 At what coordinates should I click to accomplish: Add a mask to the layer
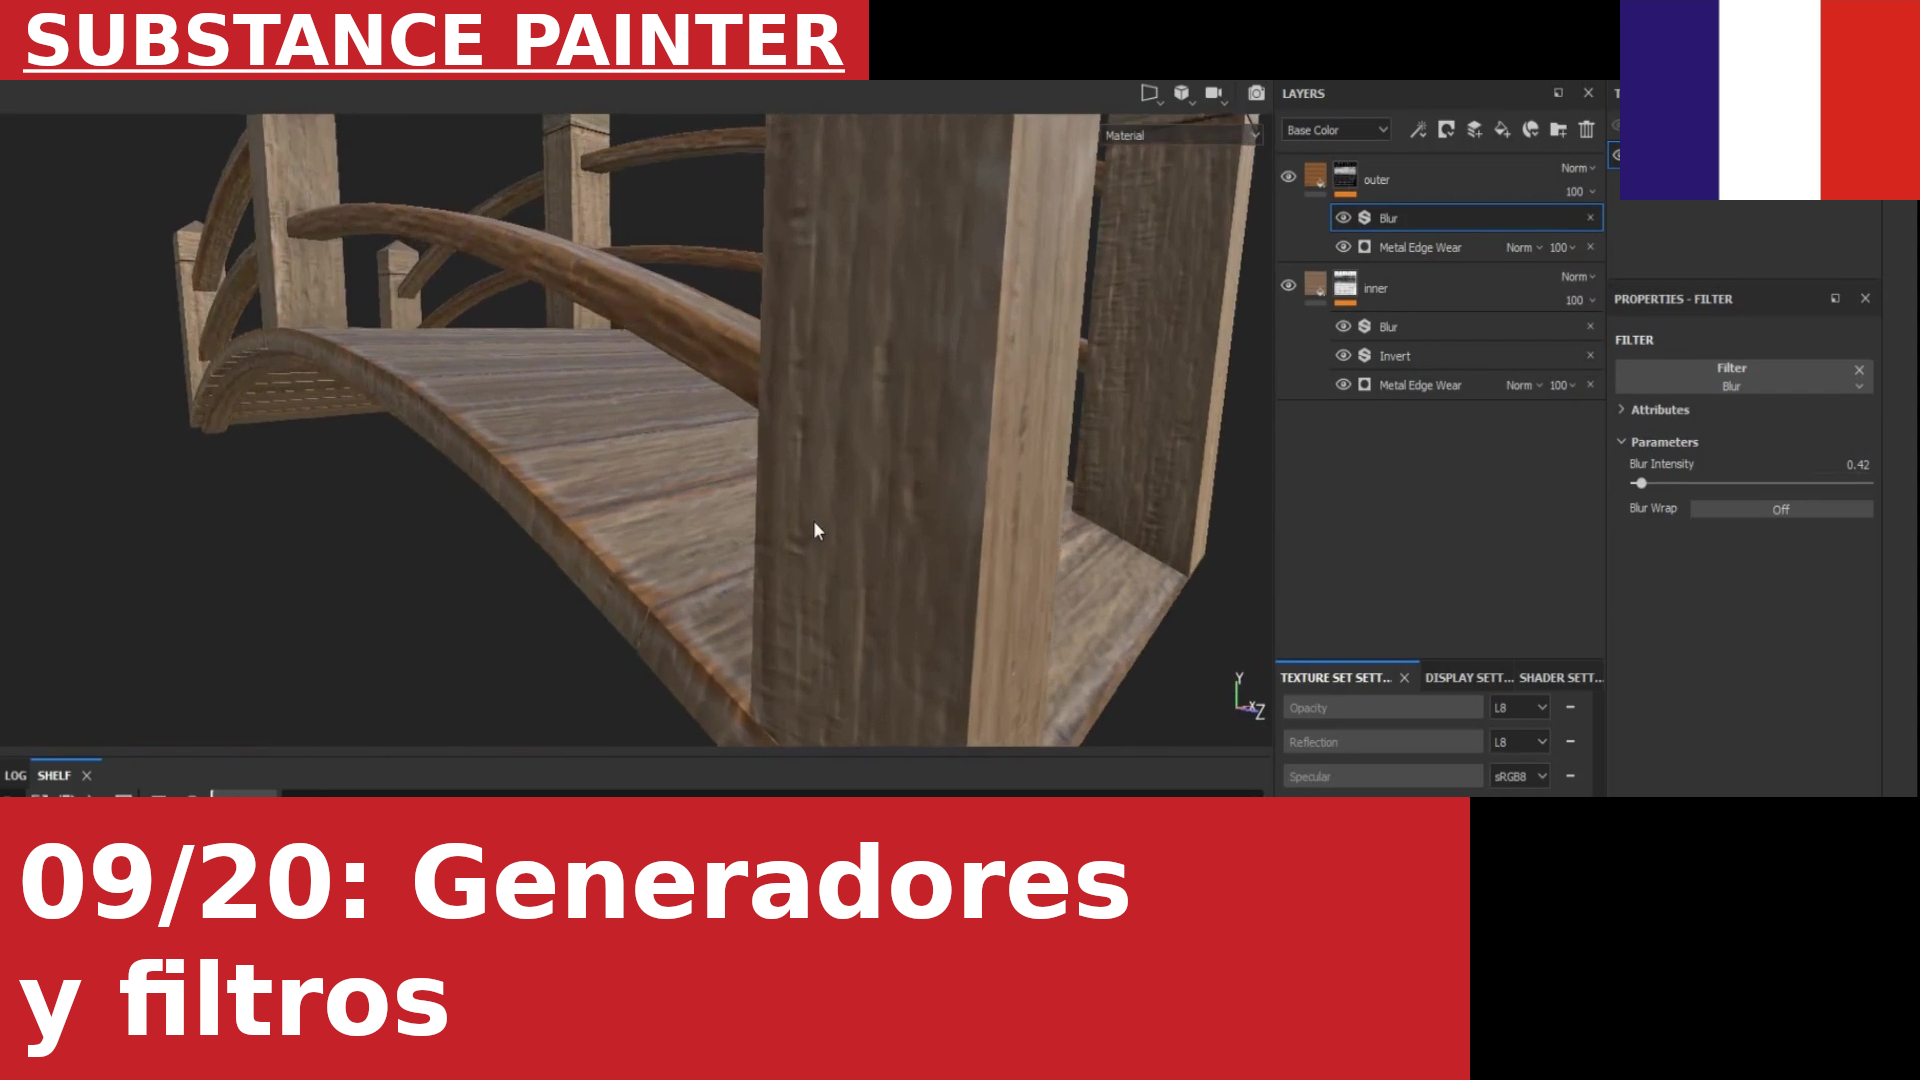pyautogui.click(x=1446, y=130)
